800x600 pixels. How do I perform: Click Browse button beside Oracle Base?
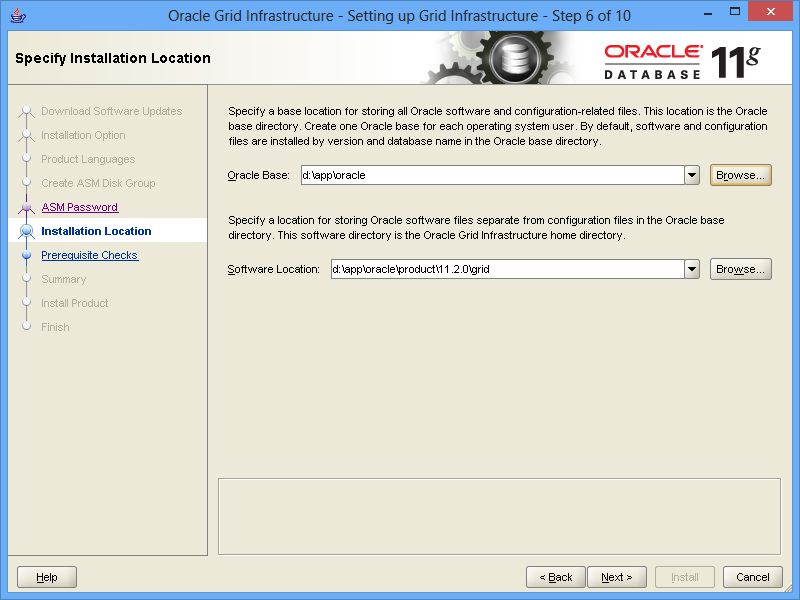click(x=740, y=175)
